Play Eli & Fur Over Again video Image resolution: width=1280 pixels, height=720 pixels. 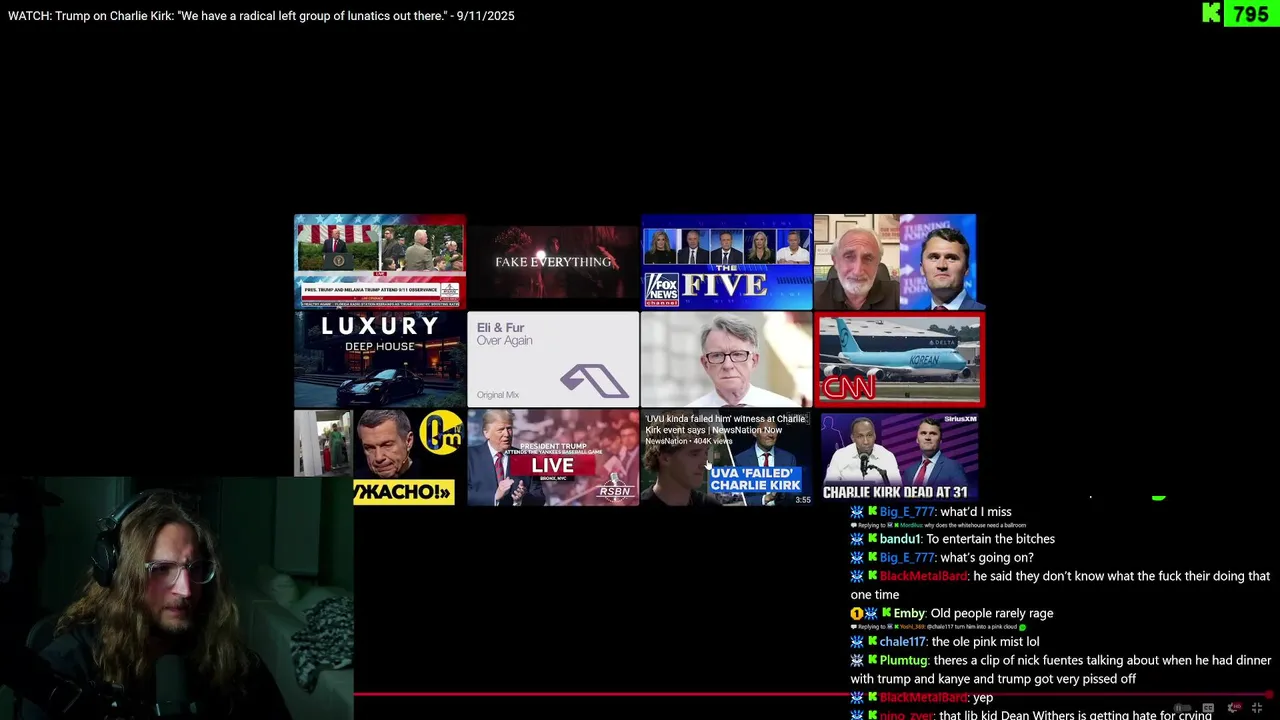(553, 359)
